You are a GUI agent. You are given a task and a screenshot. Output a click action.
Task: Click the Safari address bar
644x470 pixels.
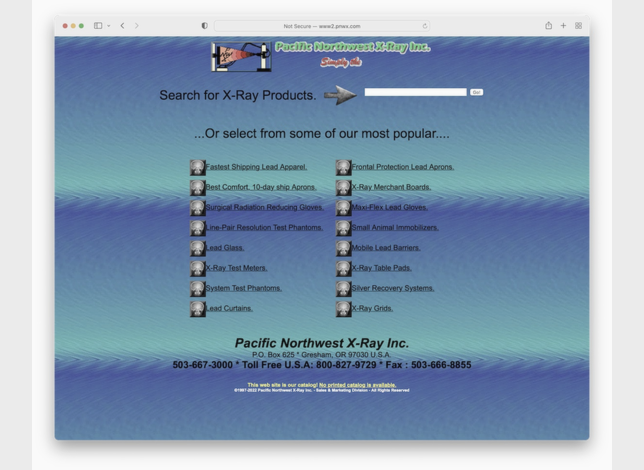point(321,26)
